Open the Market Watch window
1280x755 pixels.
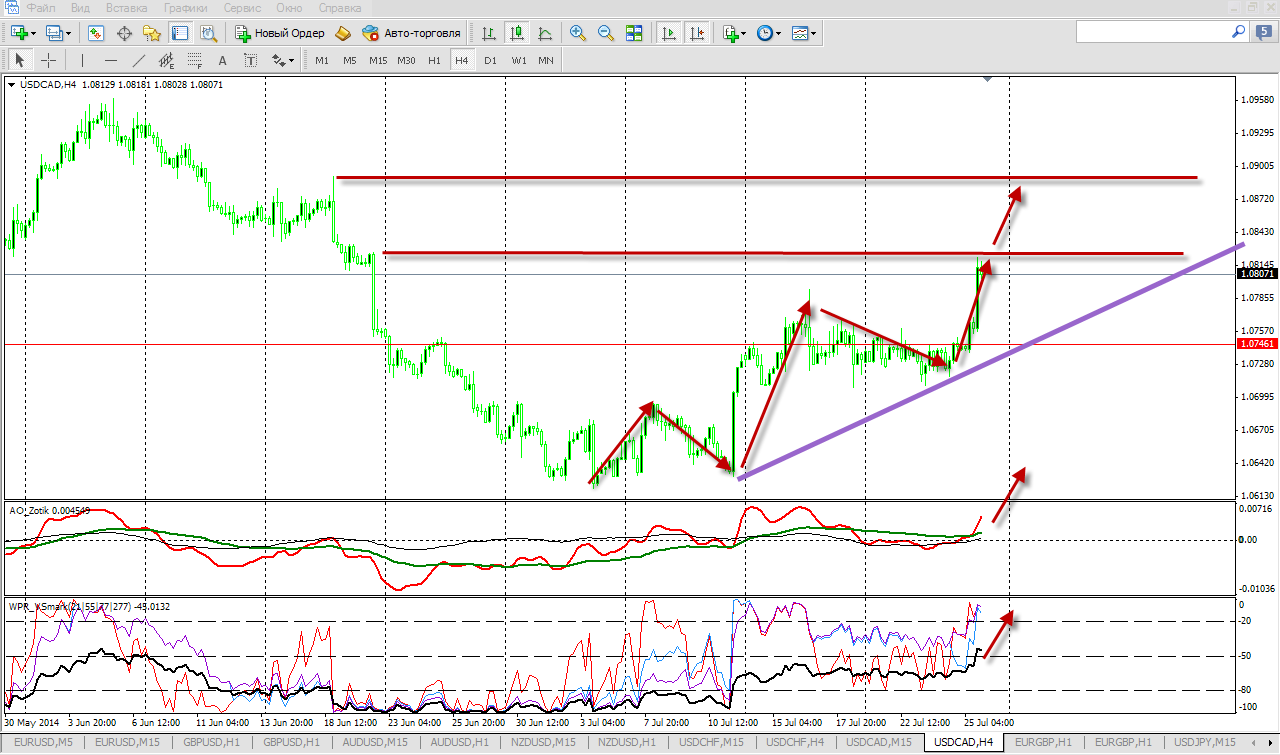pyautogui.click(x=96, y=33)
